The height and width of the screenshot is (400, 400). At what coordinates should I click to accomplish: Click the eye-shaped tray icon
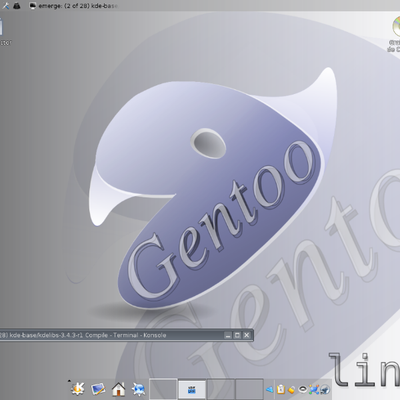(302, 389)
